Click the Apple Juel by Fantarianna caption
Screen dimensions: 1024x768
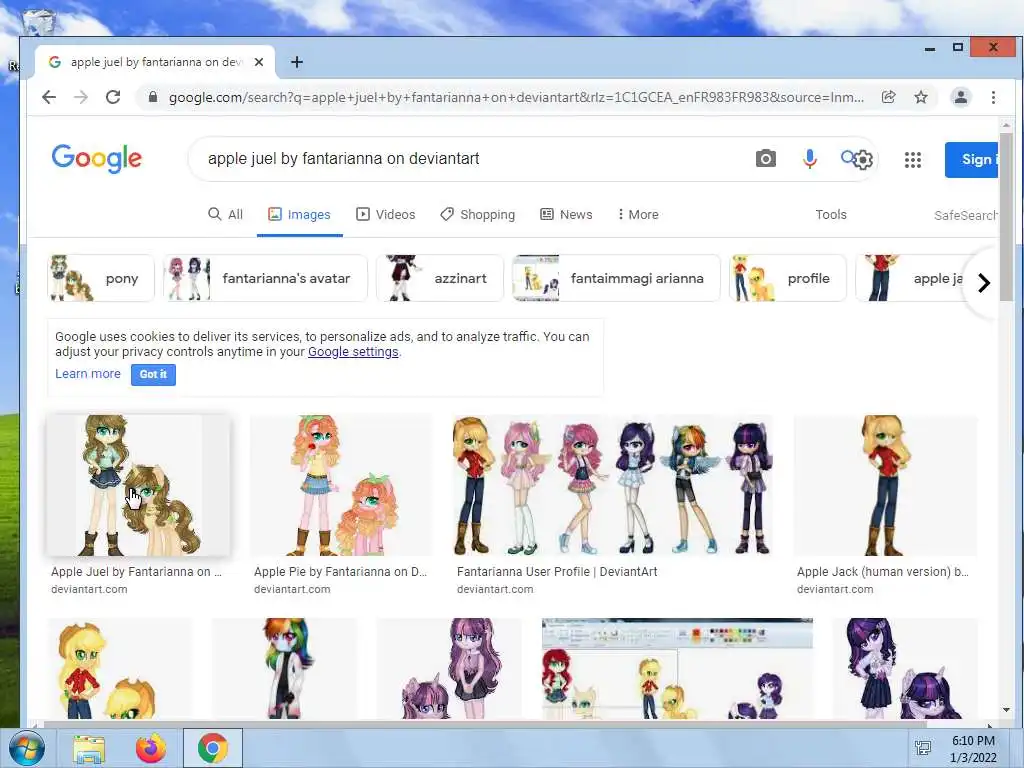(x=136, y=571)
